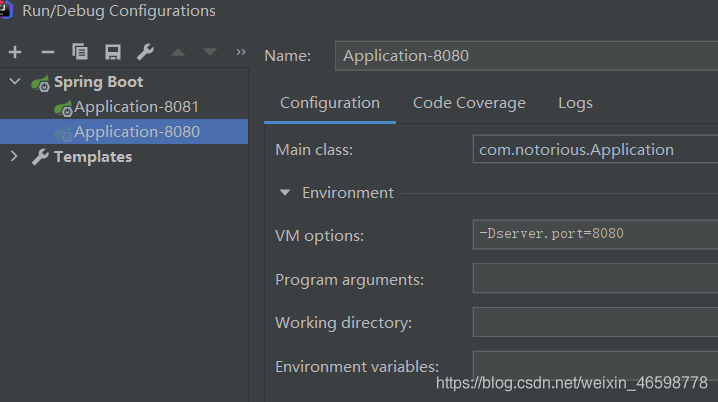Focus the Main class field
This screenshot has height=402, width=718.
pyautogui.click(x=595, y=149)
